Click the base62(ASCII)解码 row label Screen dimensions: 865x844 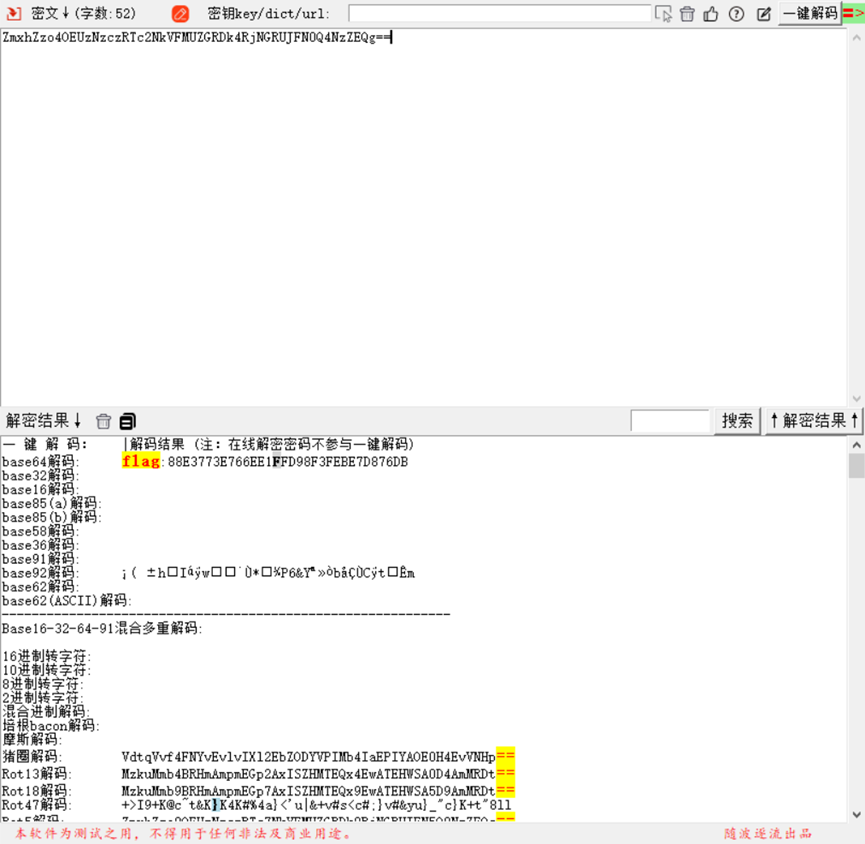(x=67, y=600)
